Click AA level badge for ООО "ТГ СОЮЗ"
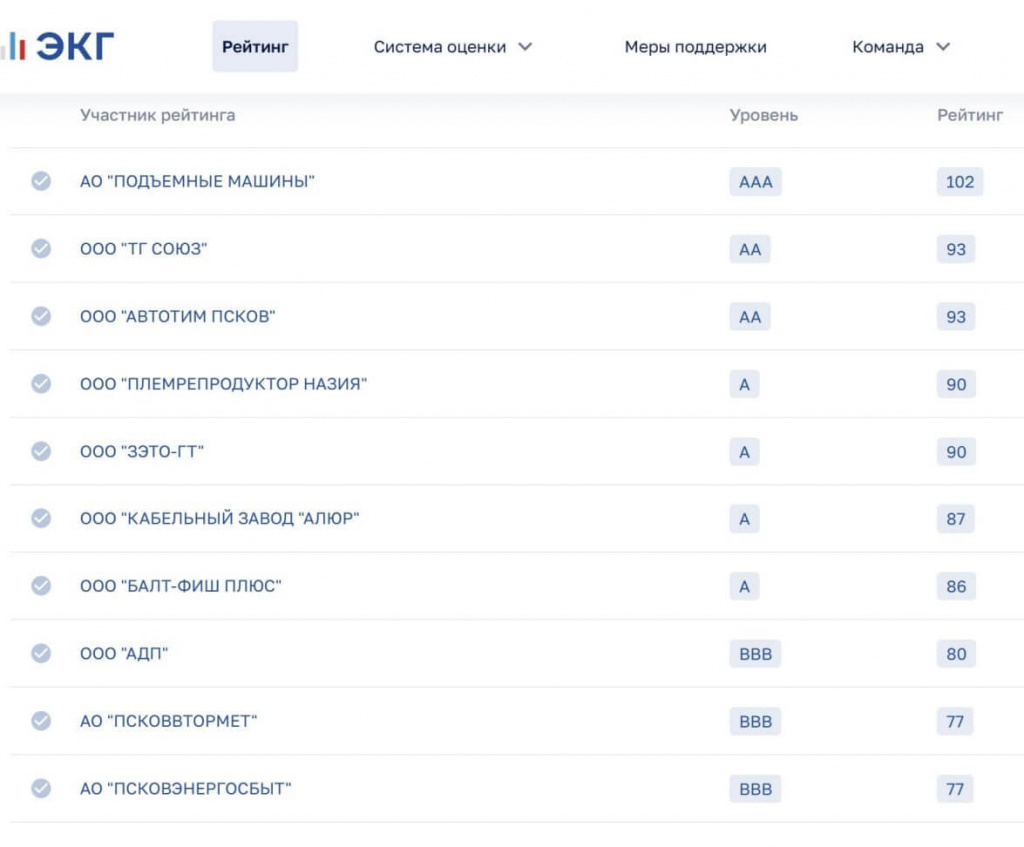This screenshot has height=847, width=1024. point(750,249)
